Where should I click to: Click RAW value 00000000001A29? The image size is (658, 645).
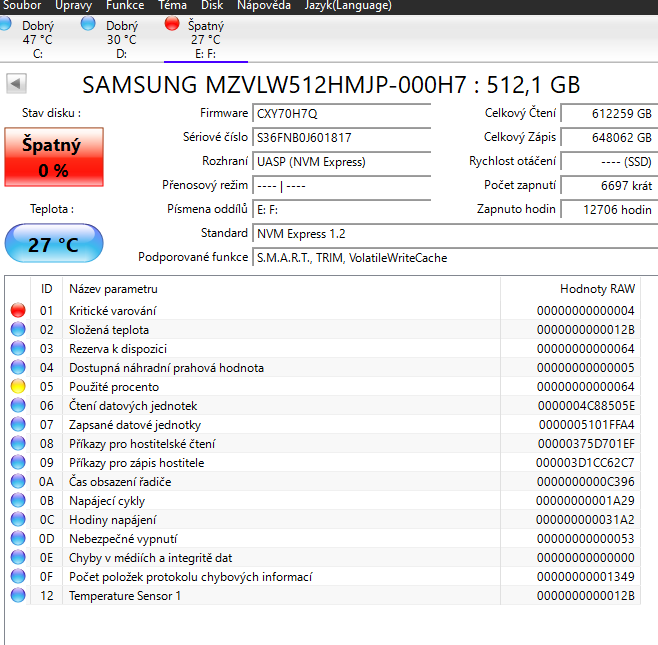coord(585,501)
